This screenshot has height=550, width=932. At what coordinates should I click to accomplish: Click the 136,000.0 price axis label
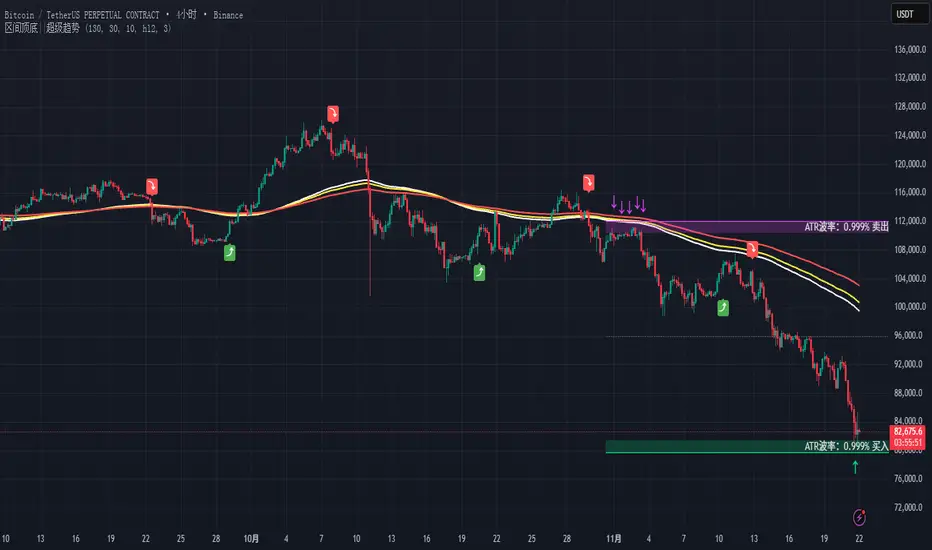910,49
